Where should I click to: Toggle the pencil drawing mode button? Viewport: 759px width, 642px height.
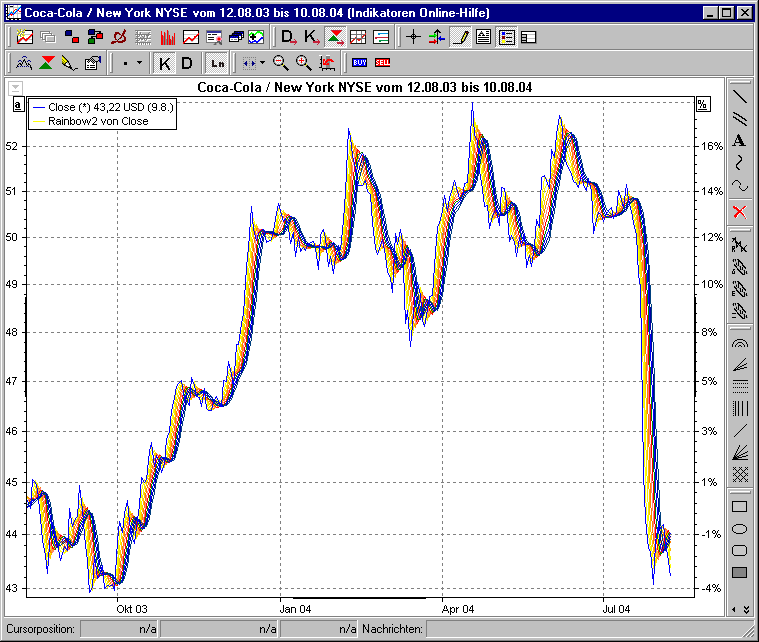click(460, 37)
